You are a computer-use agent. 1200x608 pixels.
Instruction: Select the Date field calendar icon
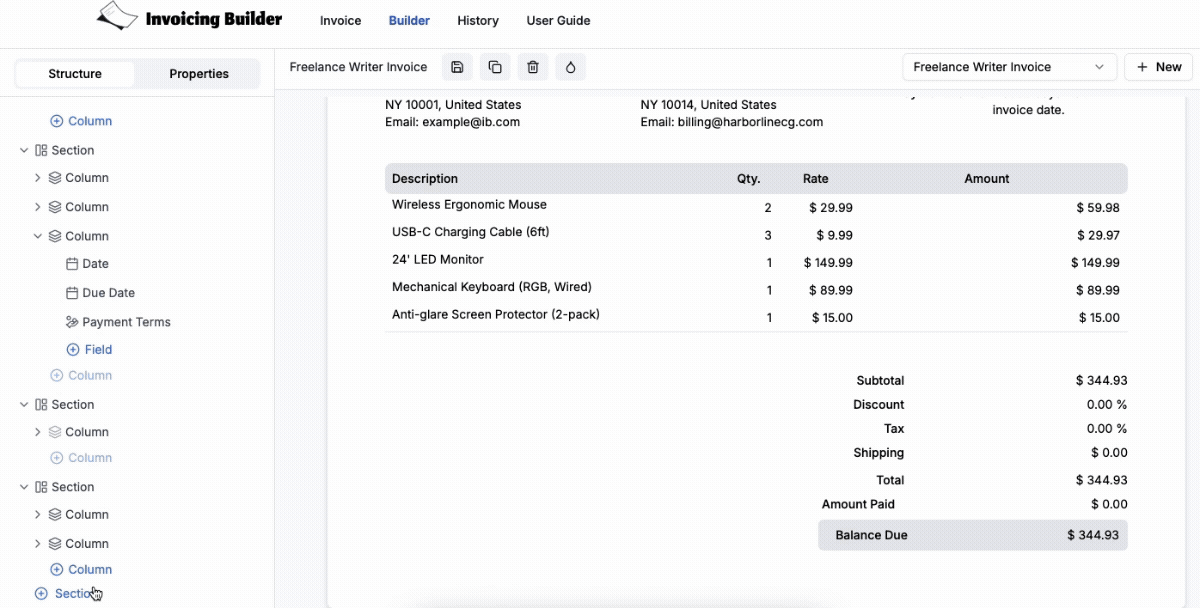[72, 264]
